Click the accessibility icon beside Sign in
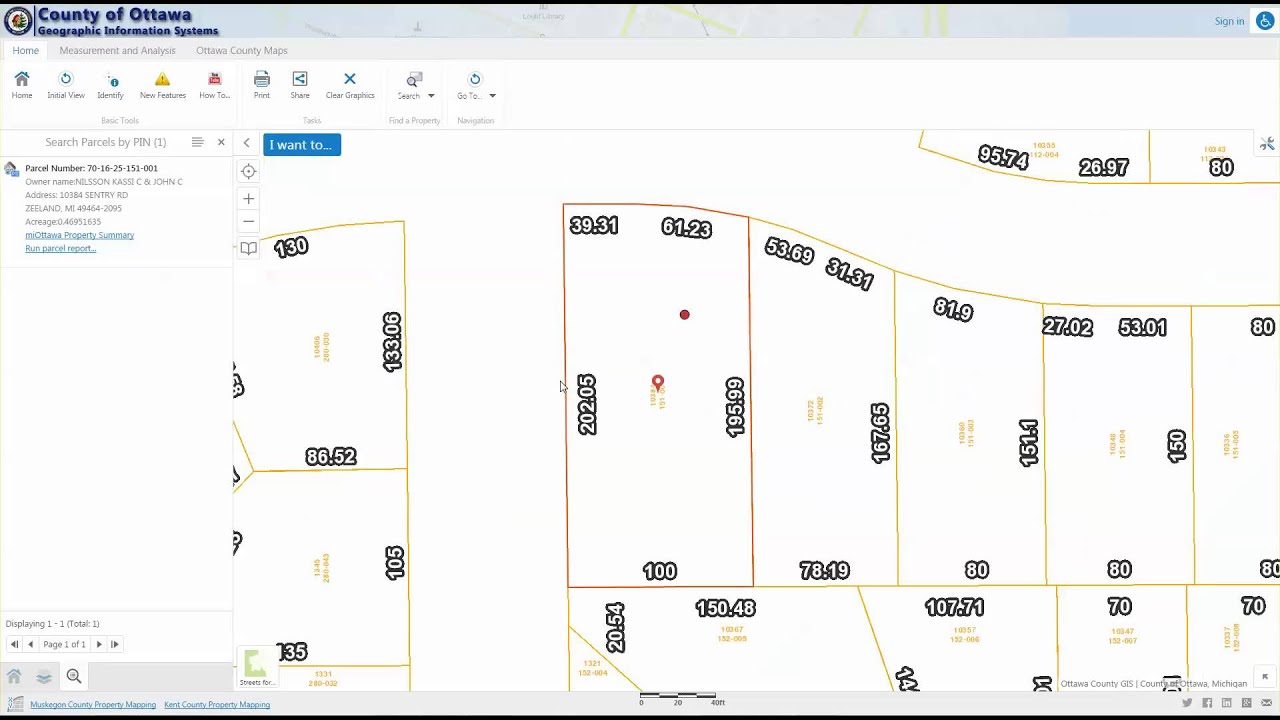Viewport: 1280px width, 720px height. (1265, 21)
